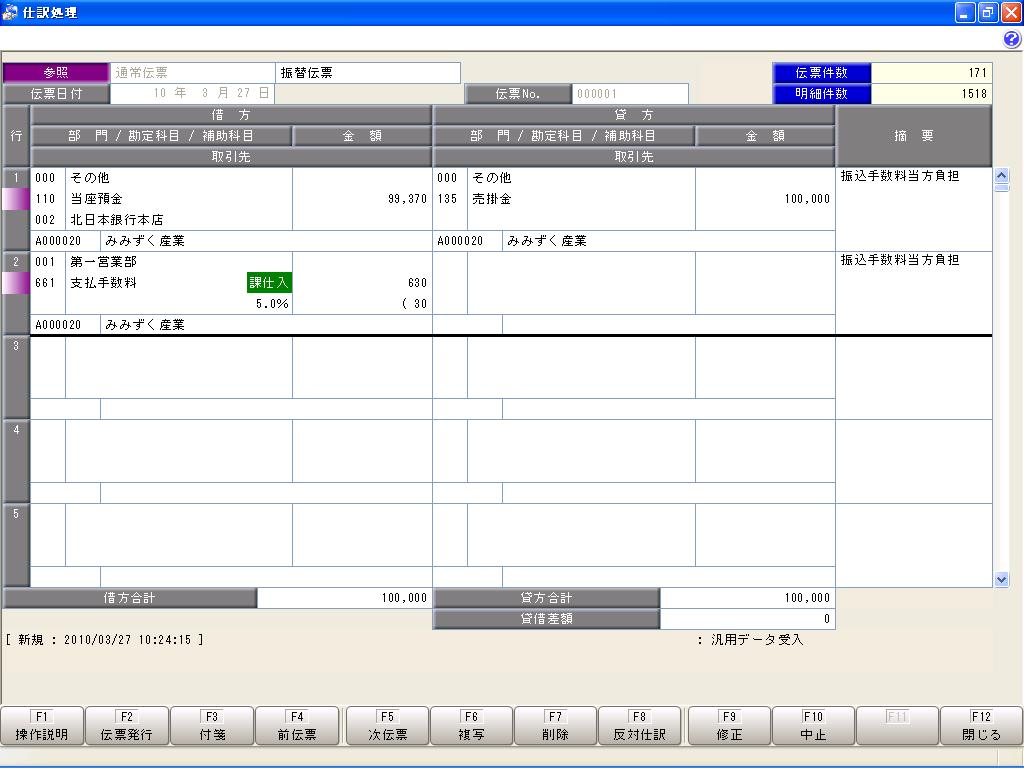Click the 参照 mode label

[x=56, y=72]
